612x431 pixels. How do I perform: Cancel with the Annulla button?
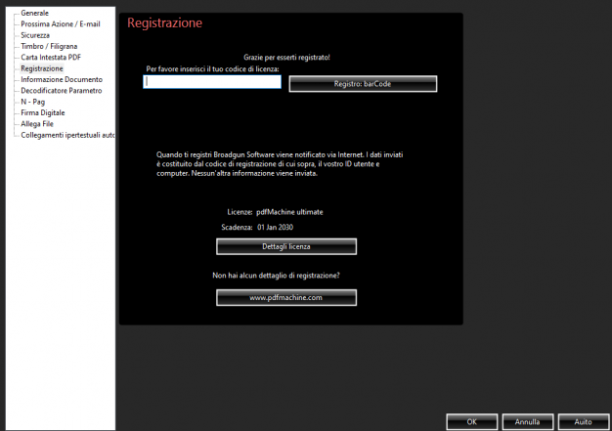[527, 422]
